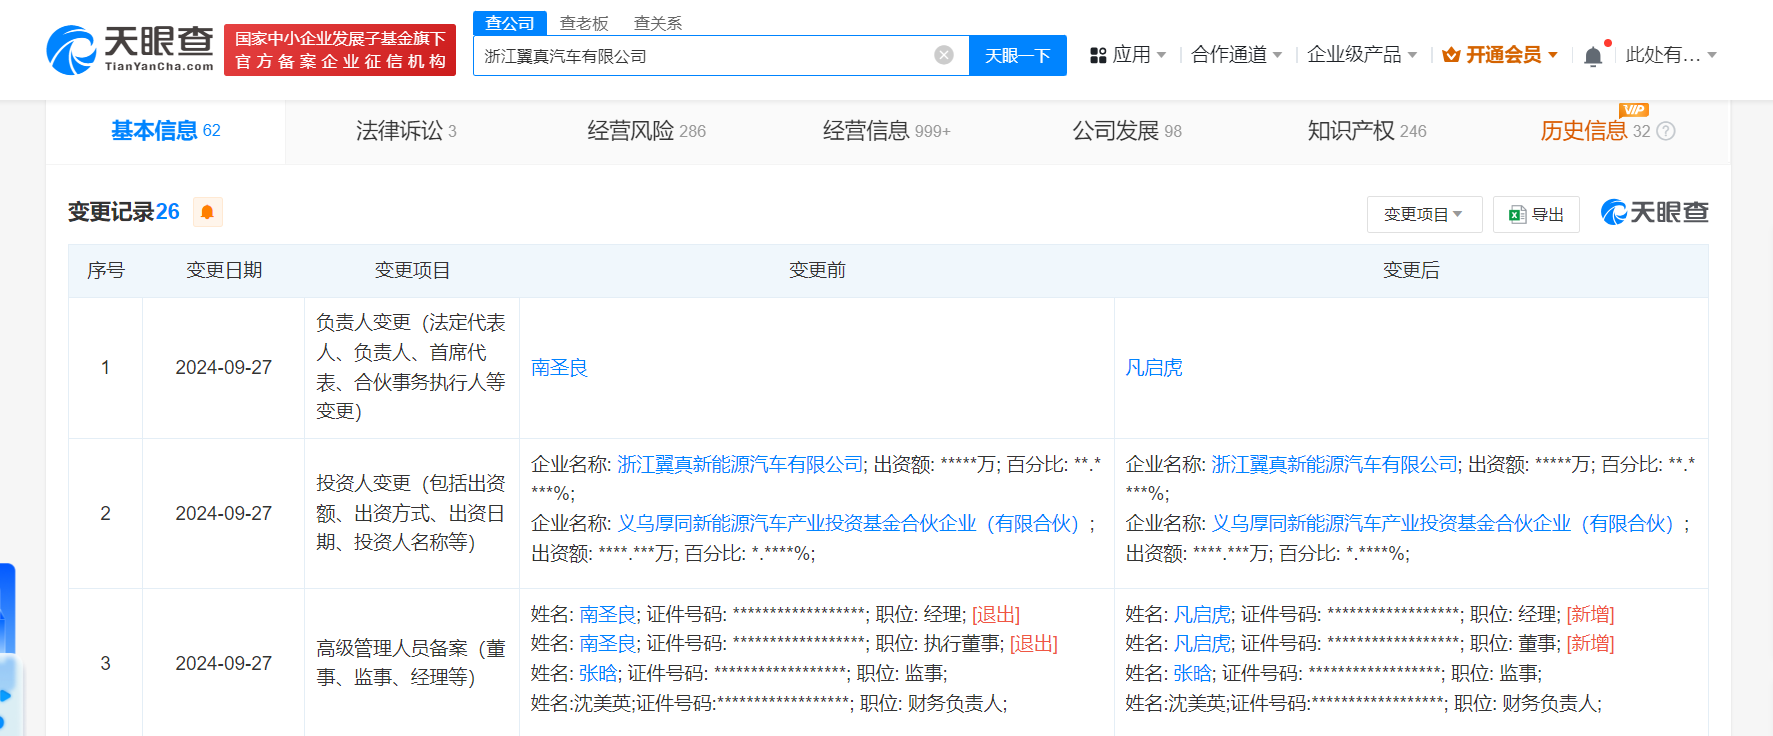Click the 变更前 column header
Image resolution: width=1773 pixels, height=736 pixels.
817,270
